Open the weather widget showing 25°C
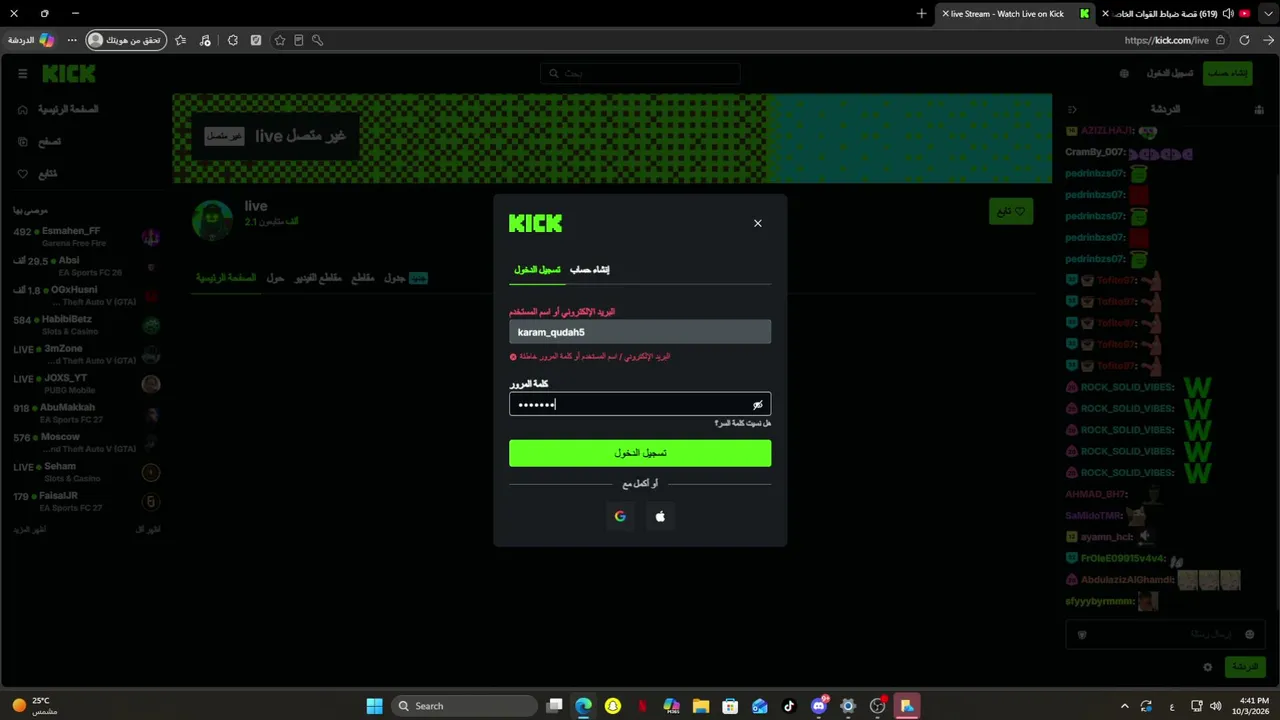This screenshot has width=1280, height=720. 34,706
